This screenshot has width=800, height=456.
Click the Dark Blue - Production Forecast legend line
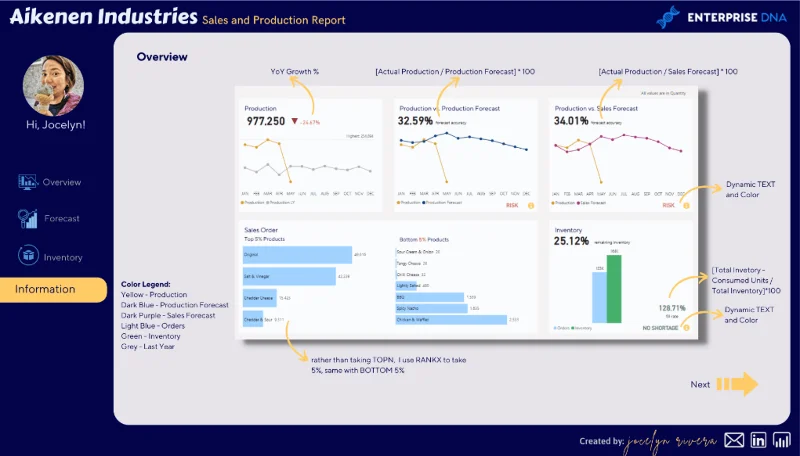174,305
